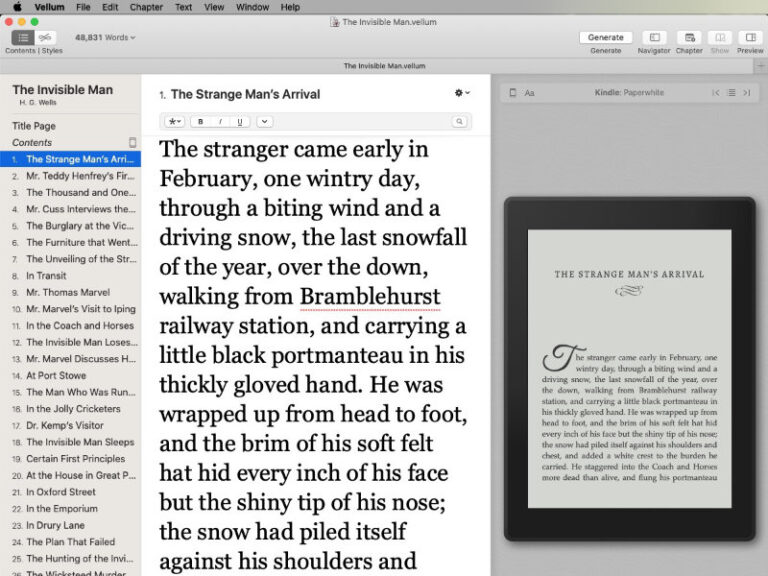Viewport: 768px width, 576px height.
Task: Open the View menu
Action: 214,7
